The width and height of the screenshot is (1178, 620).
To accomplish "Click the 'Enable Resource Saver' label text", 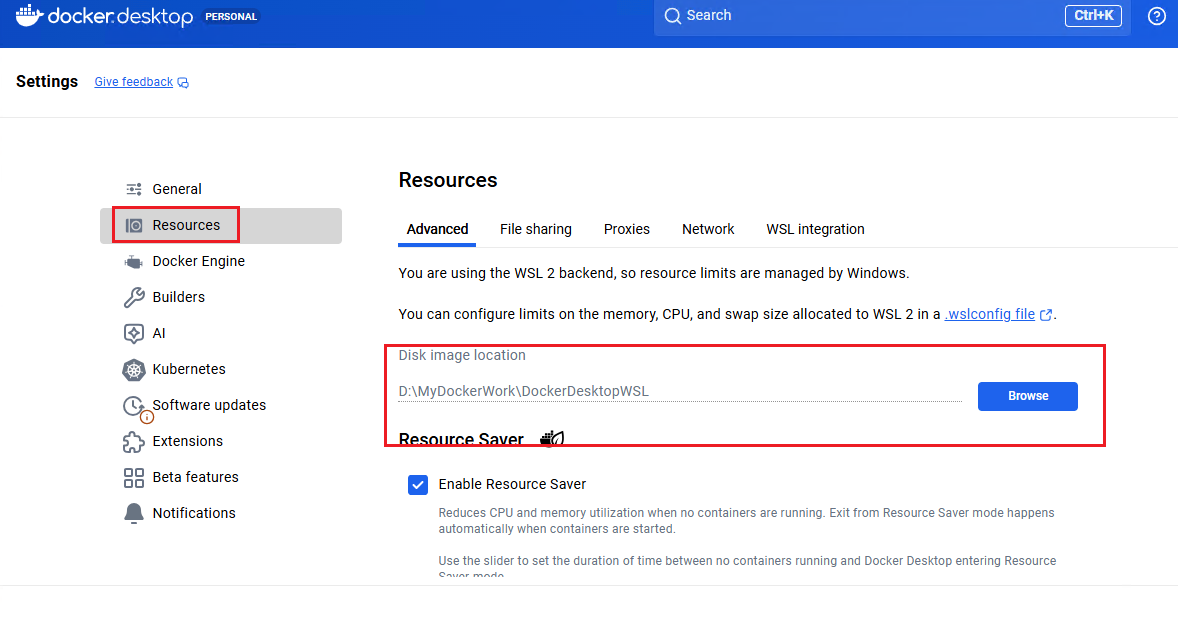I will click(512, 485).
